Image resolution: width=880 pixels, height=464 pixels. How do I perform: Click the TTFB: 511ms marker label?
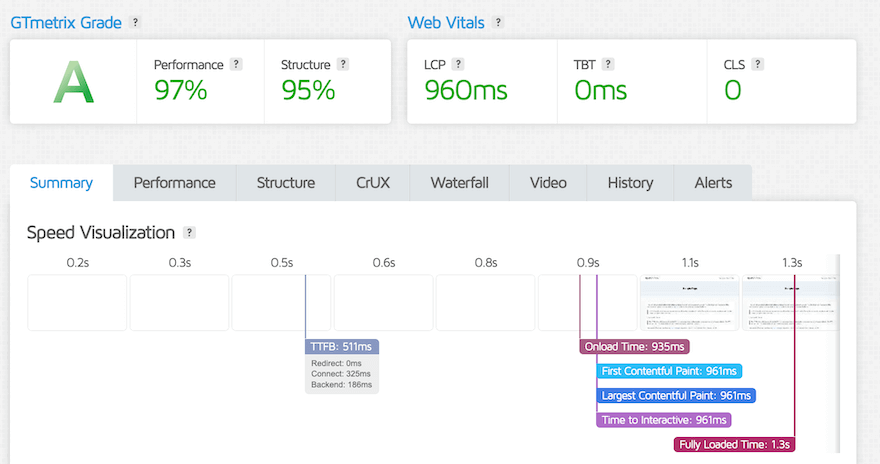tap(342, 347)
